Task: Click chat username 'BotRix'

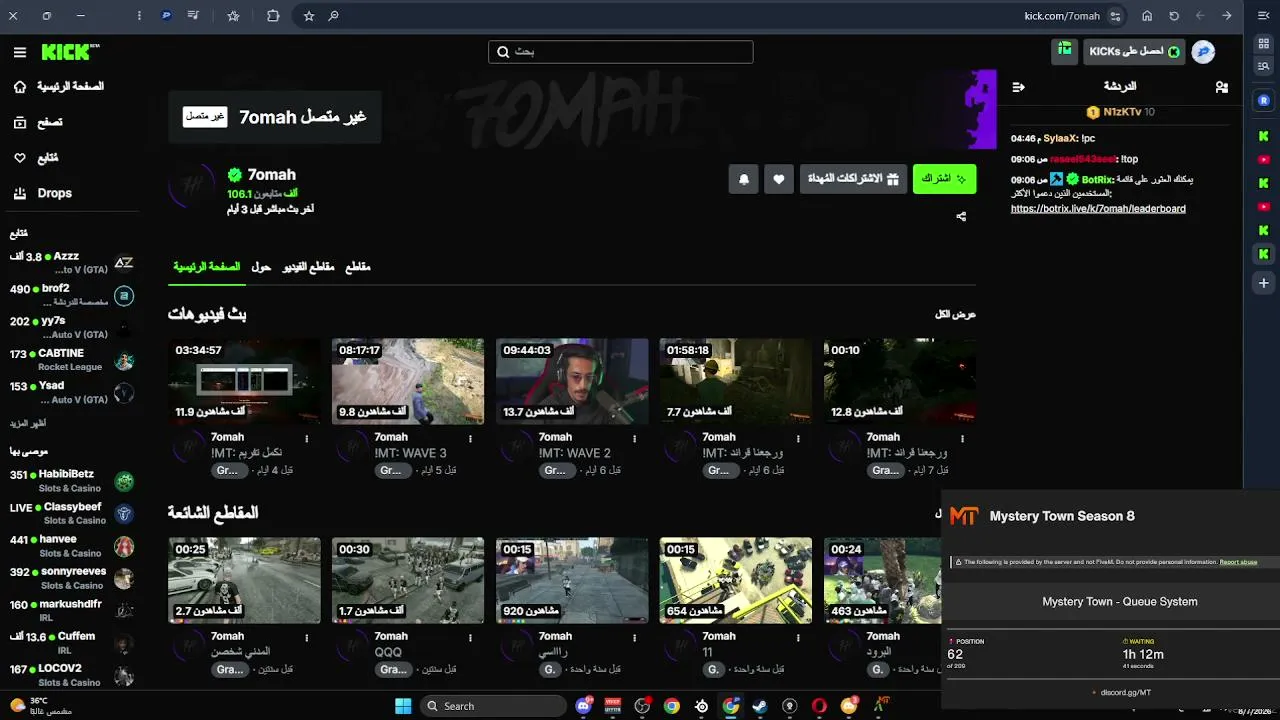Action: (x=1097, y=180)
